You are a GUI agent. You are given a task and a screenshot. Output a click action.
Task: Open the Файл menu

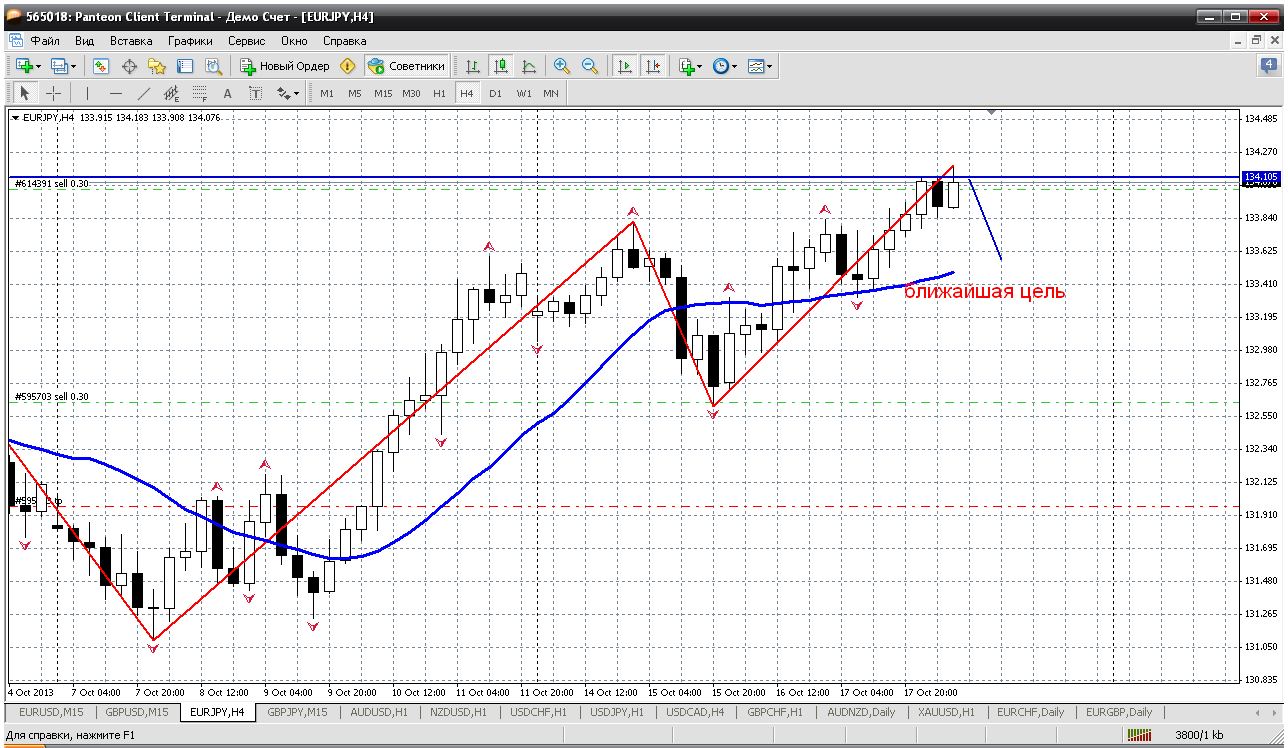pyautogui.click(x=45, y=41)
